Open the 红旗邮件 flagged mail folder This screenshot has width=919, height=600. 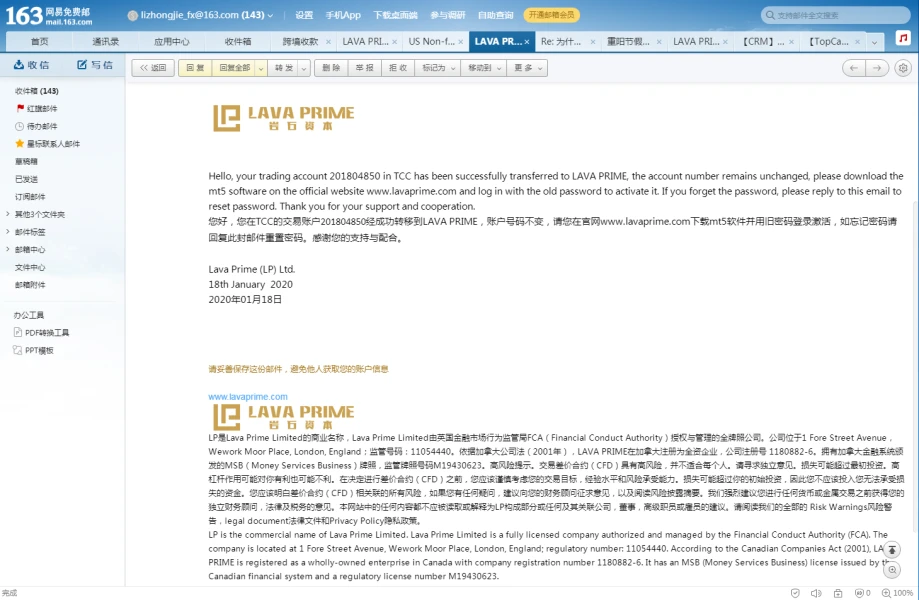click(37, 108)
